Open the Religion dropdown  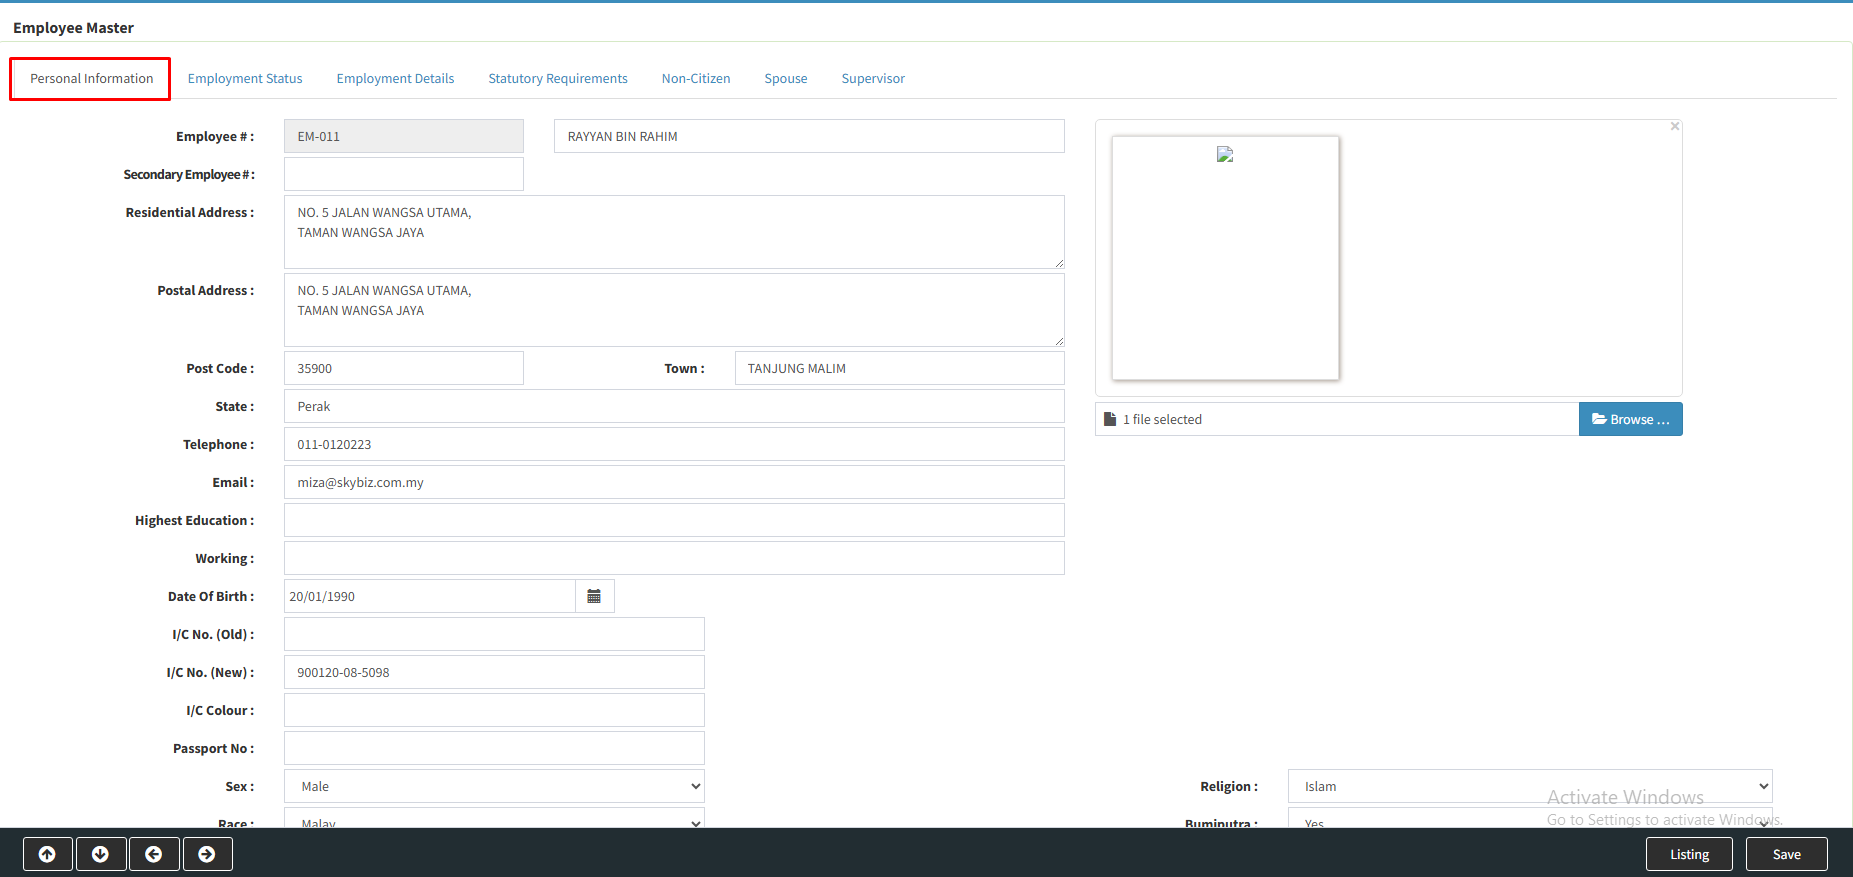pyautogui.click(x=1529, y=786)
